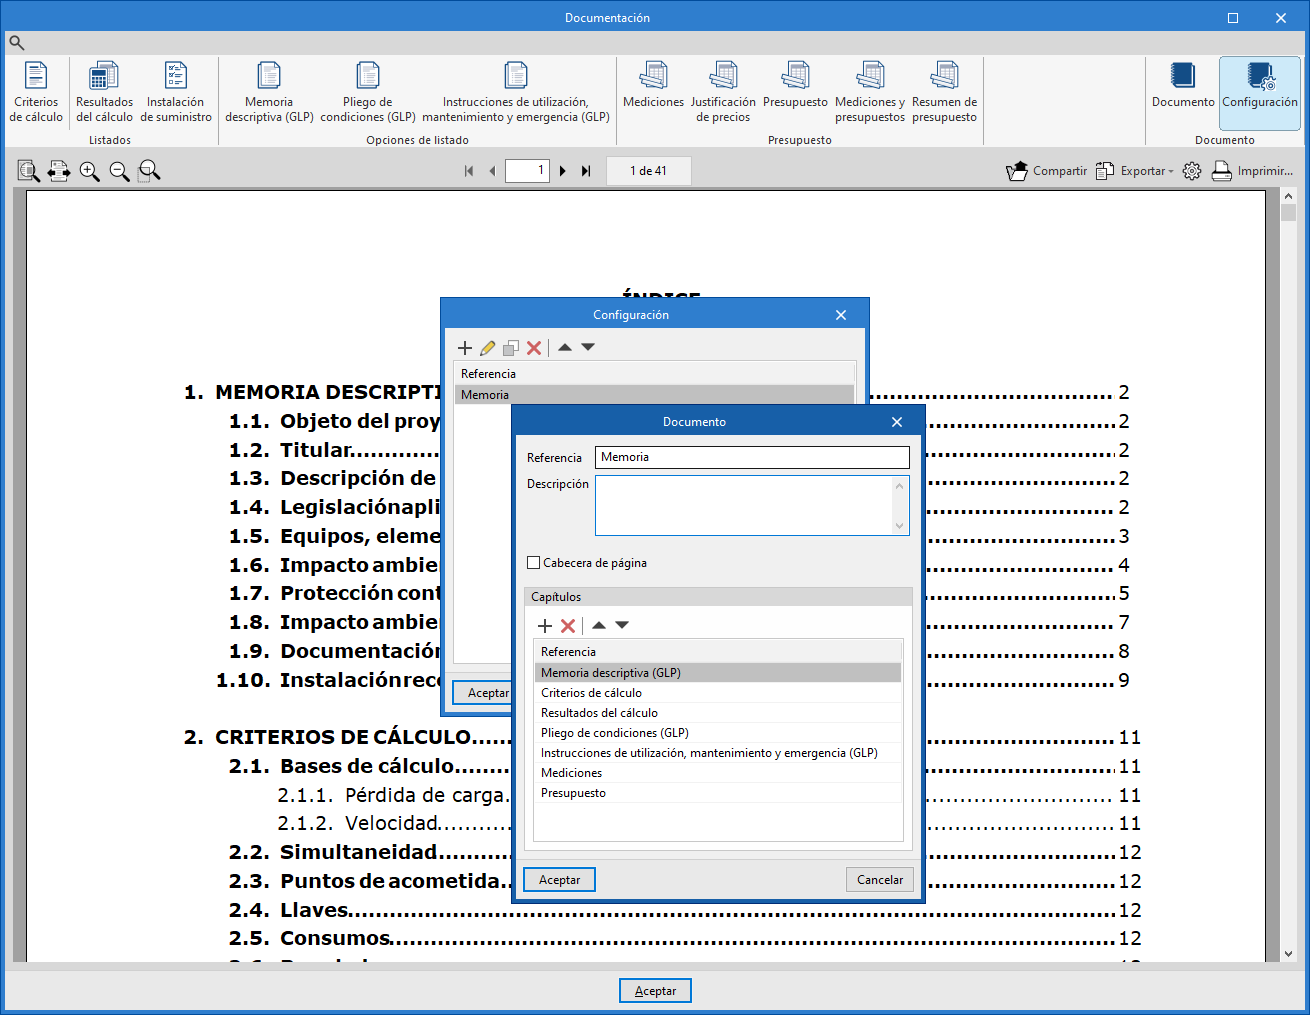Add a new chapter in Capítulos

point(545,626)
